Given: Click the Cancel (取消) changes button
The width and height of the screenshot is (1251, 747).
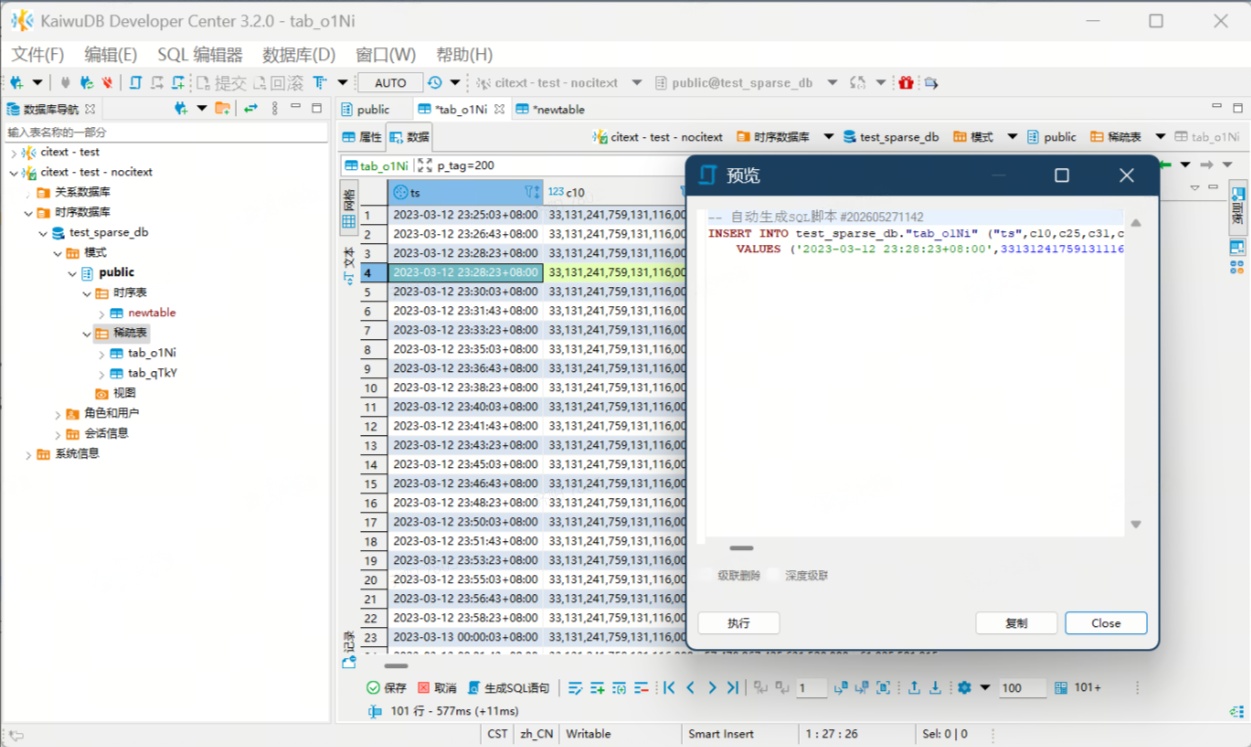Looking at the screenshot, I should 437,688.
